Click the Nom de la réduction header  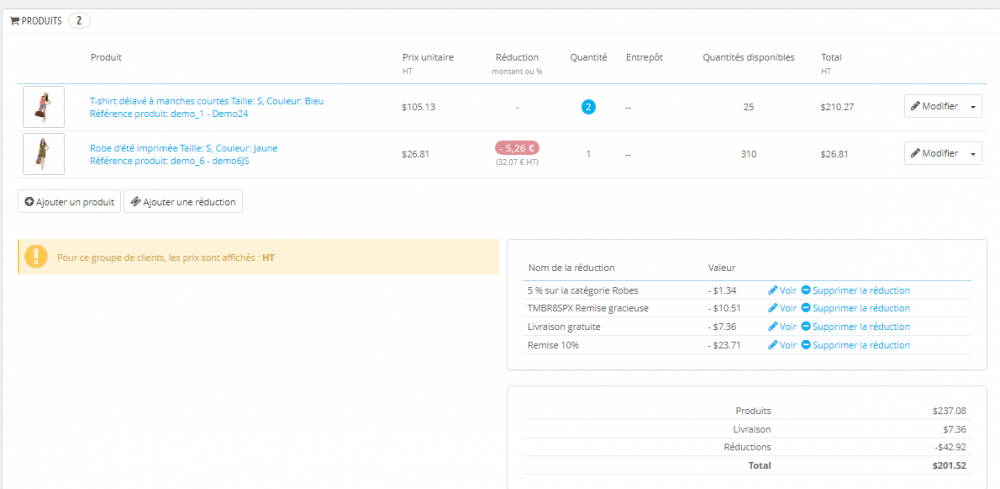(x=571, y=268)
